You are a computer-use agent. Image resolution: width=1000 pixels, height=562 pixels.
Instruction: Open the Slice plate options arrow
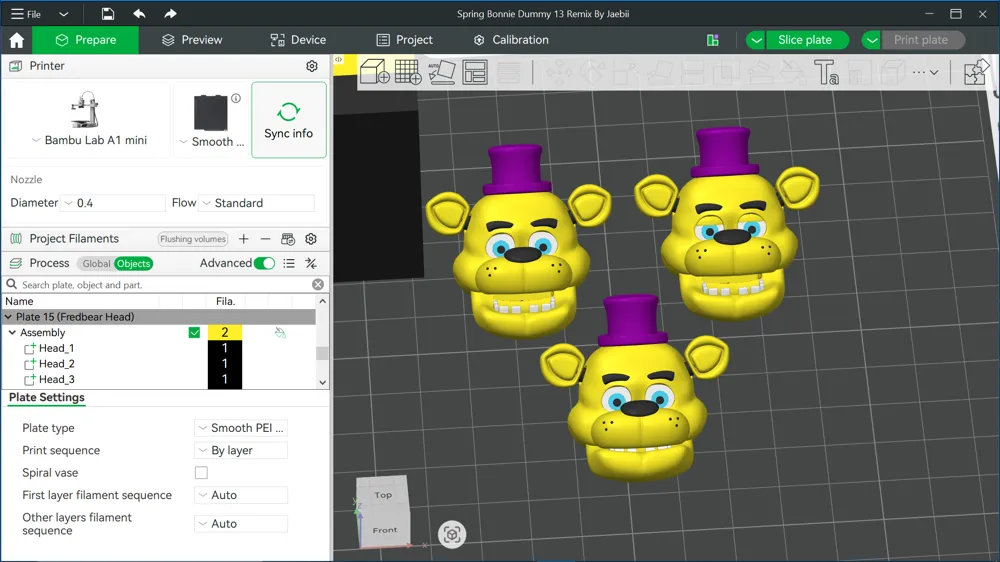[x=756, y=40]
